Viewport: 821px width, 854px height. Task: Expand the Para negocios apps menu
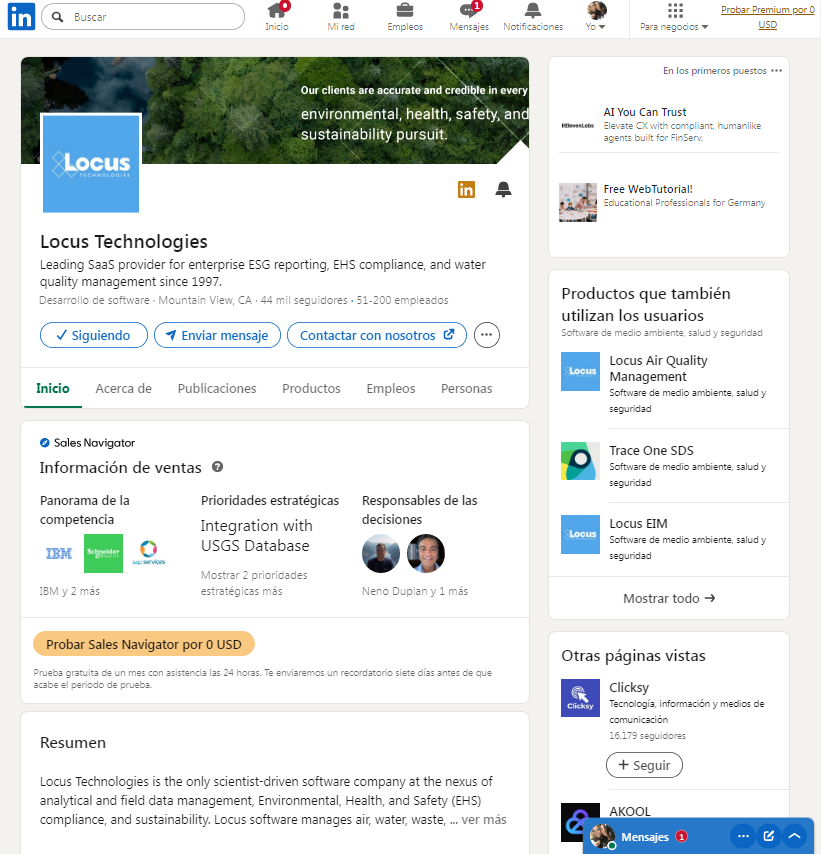pos(674,17)
